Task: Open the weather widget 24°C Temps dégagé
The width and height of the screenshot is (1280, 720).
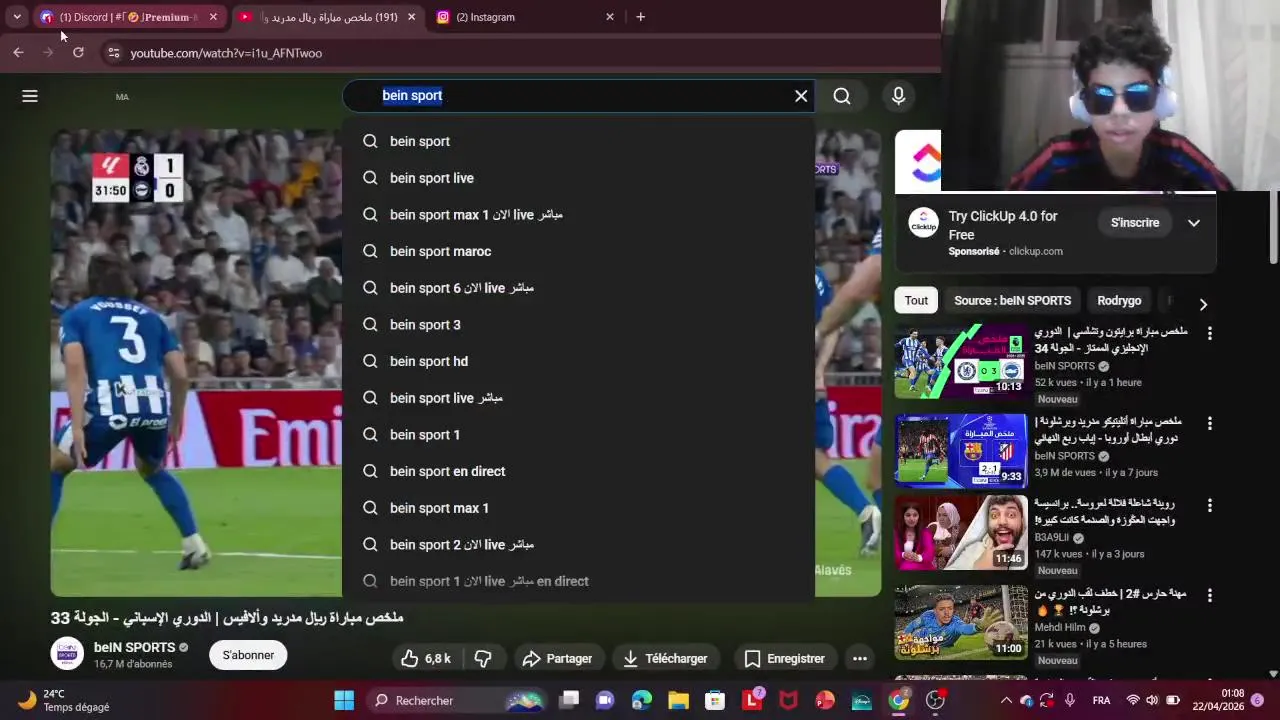Action: click(x=64, y=700)
